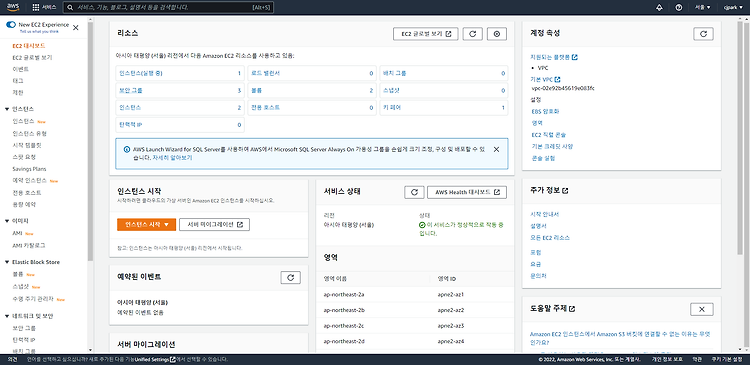Open the Additional Information external link icon
Image resolution: width=750 pixels, height=365 pixels.
565,190
